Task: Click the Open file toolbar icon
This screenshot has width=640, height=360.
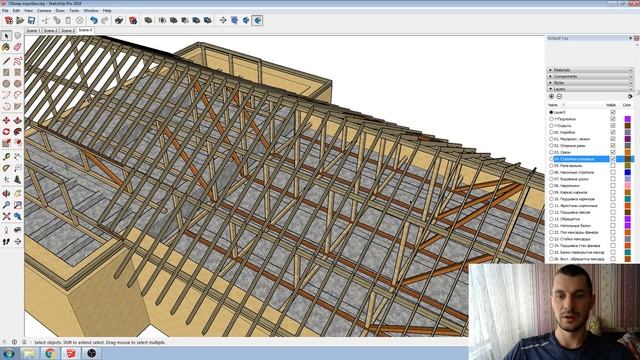Action: point(20,20)
